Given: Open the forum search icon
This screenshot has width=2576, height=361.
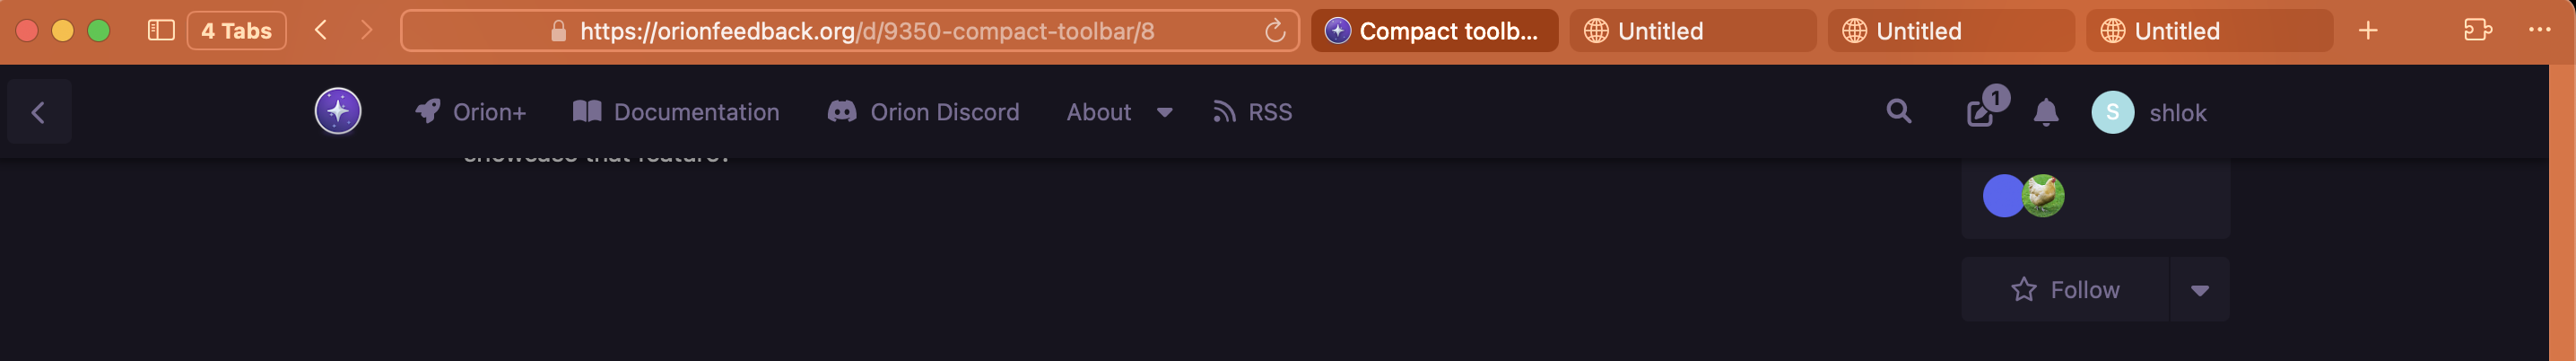Looking at the screenshot, I should click(x=1898, y=111).
